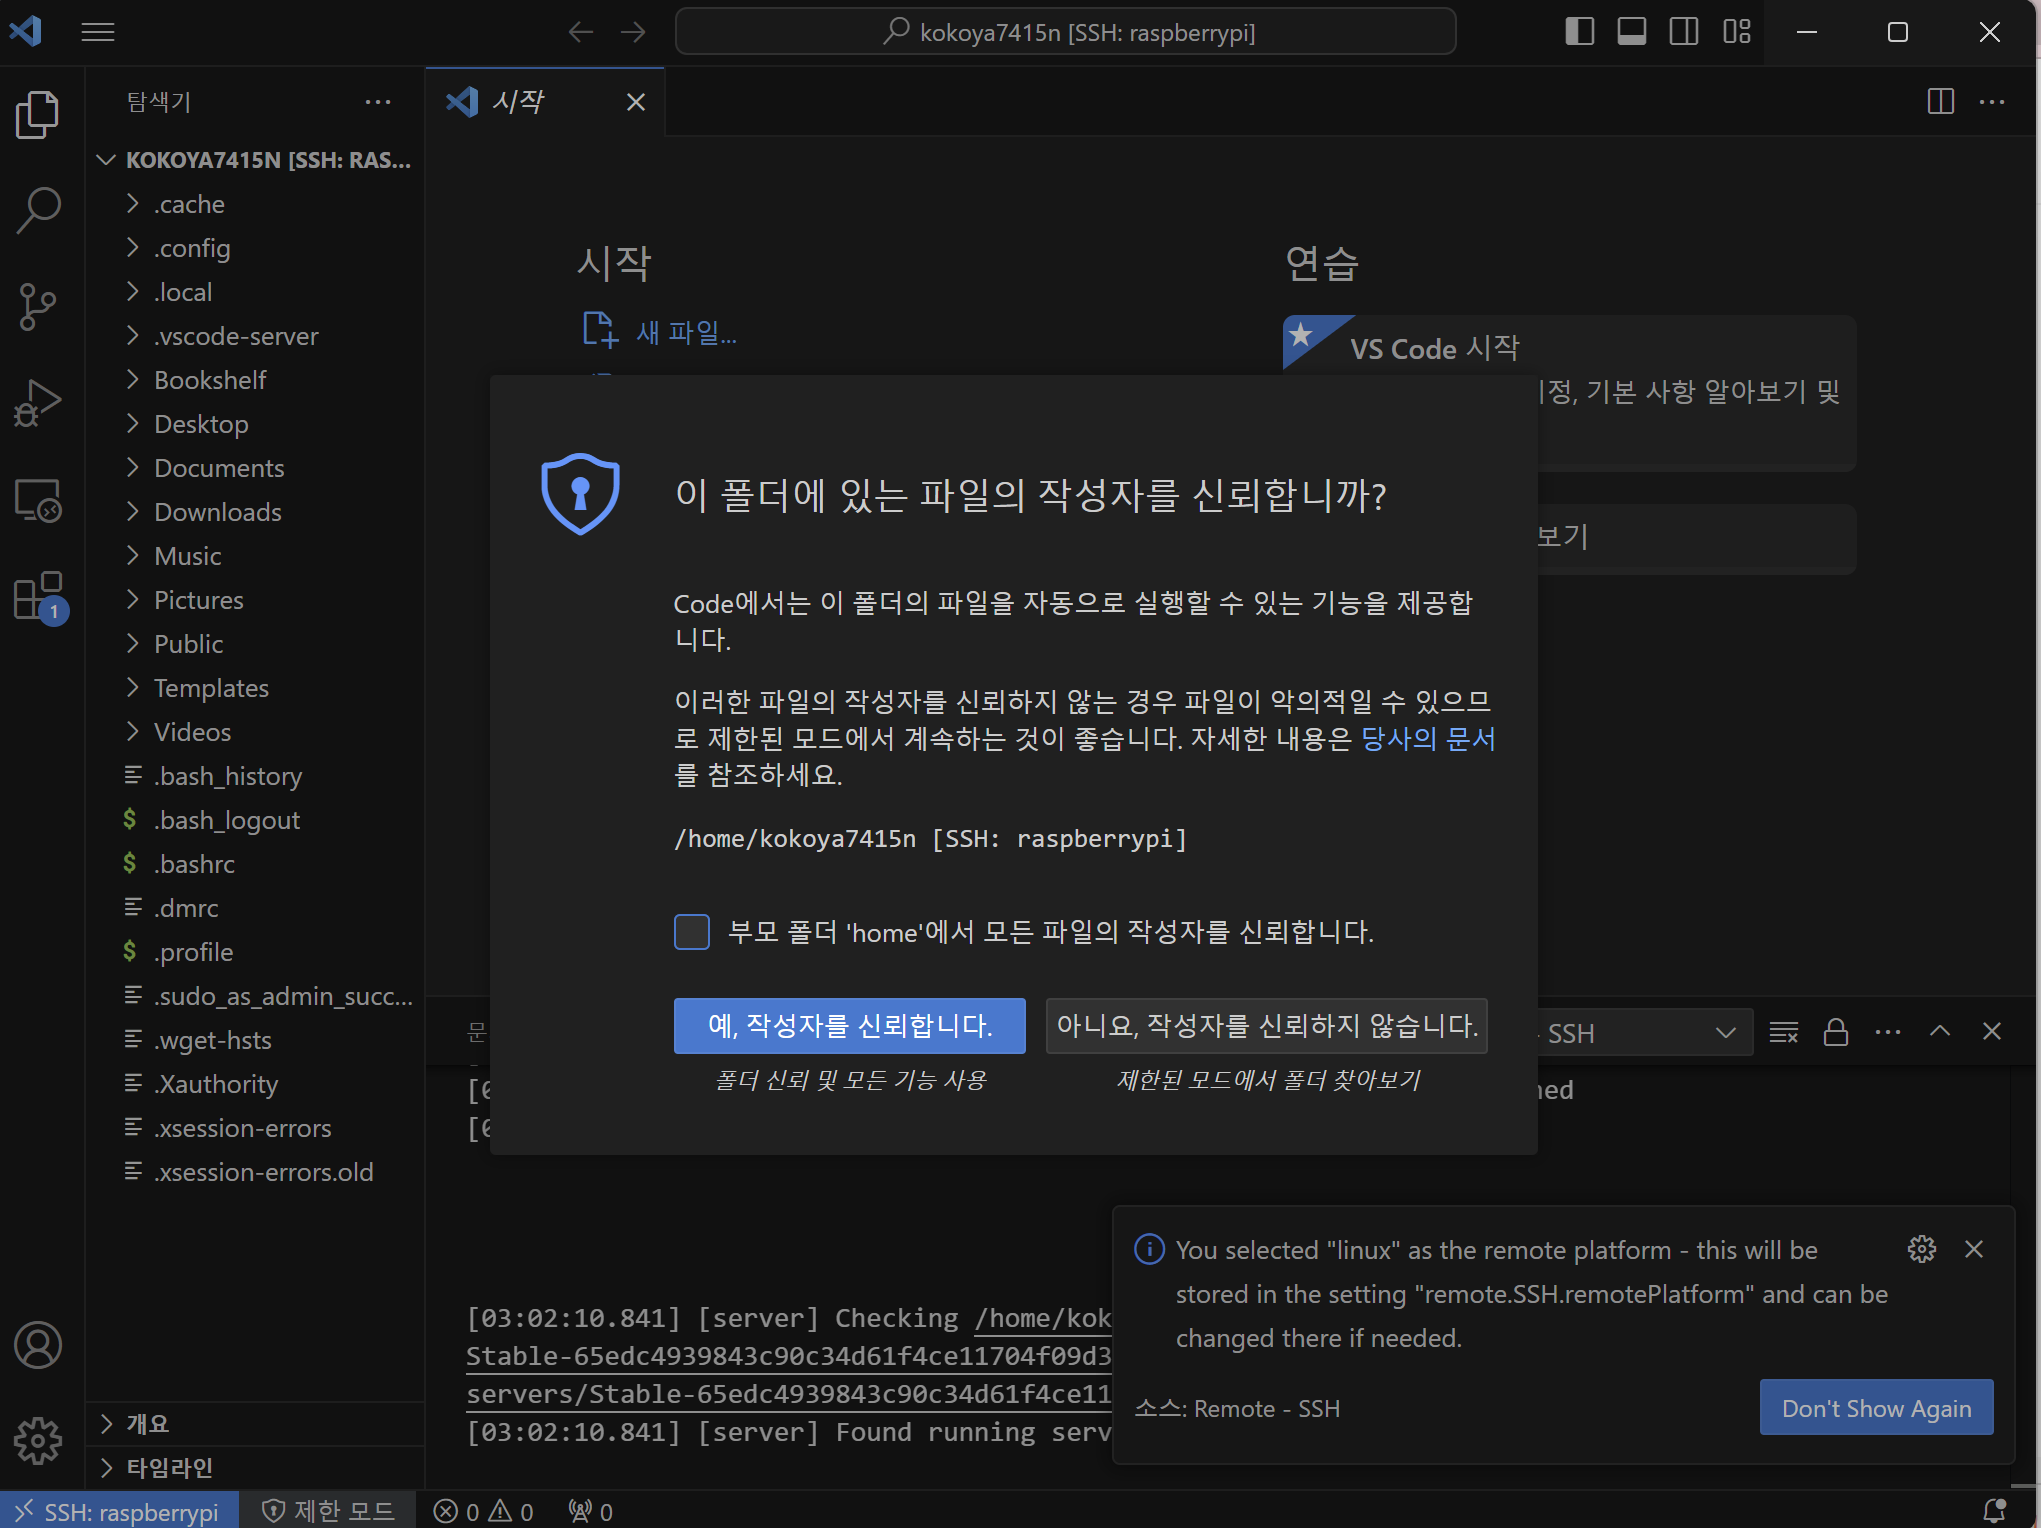
Task: Open the 당사의 문서 documentation link
Action: (x=1428, y=739)
